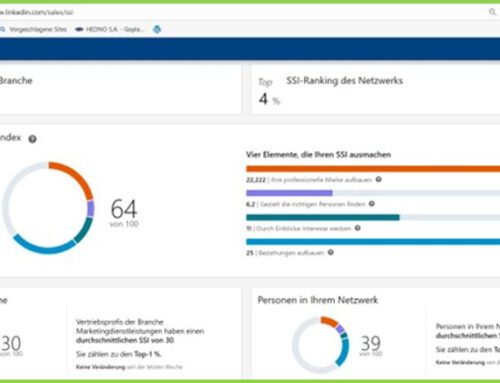
Task: Click the SSI score 64 von 100
Action: (124, 213)
